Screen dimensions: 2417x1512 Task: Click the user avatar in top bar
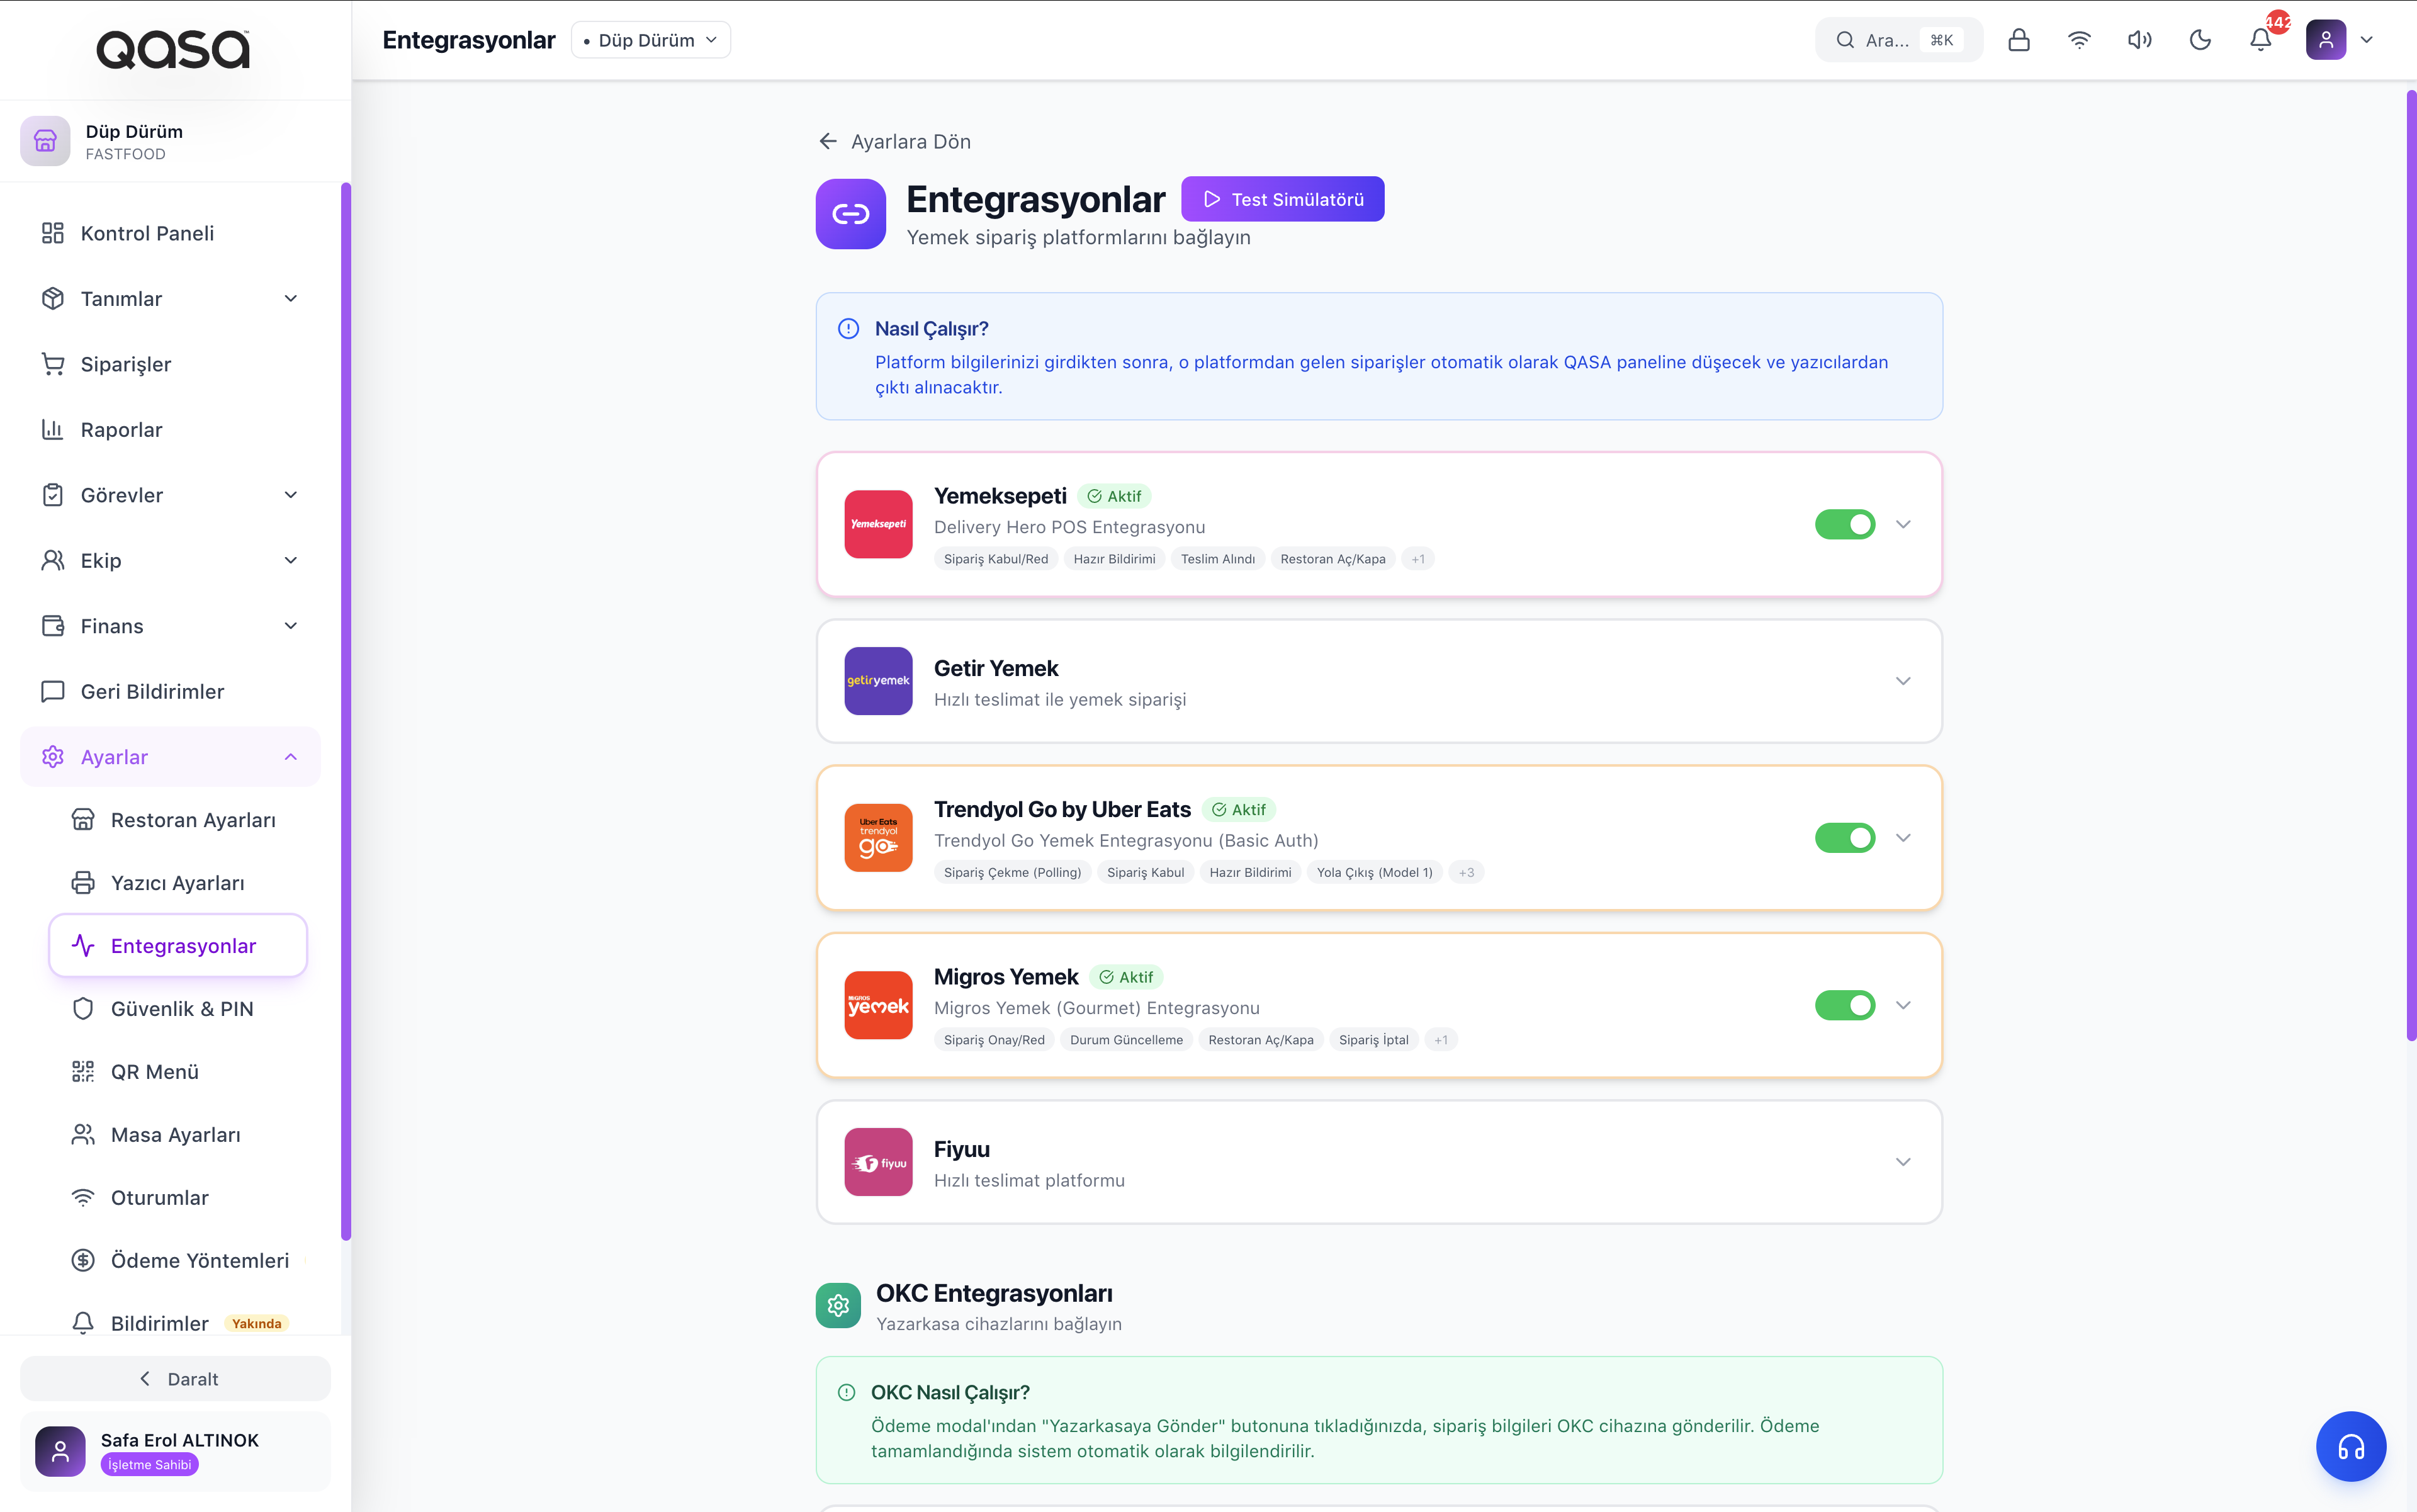coord(2326,40)
